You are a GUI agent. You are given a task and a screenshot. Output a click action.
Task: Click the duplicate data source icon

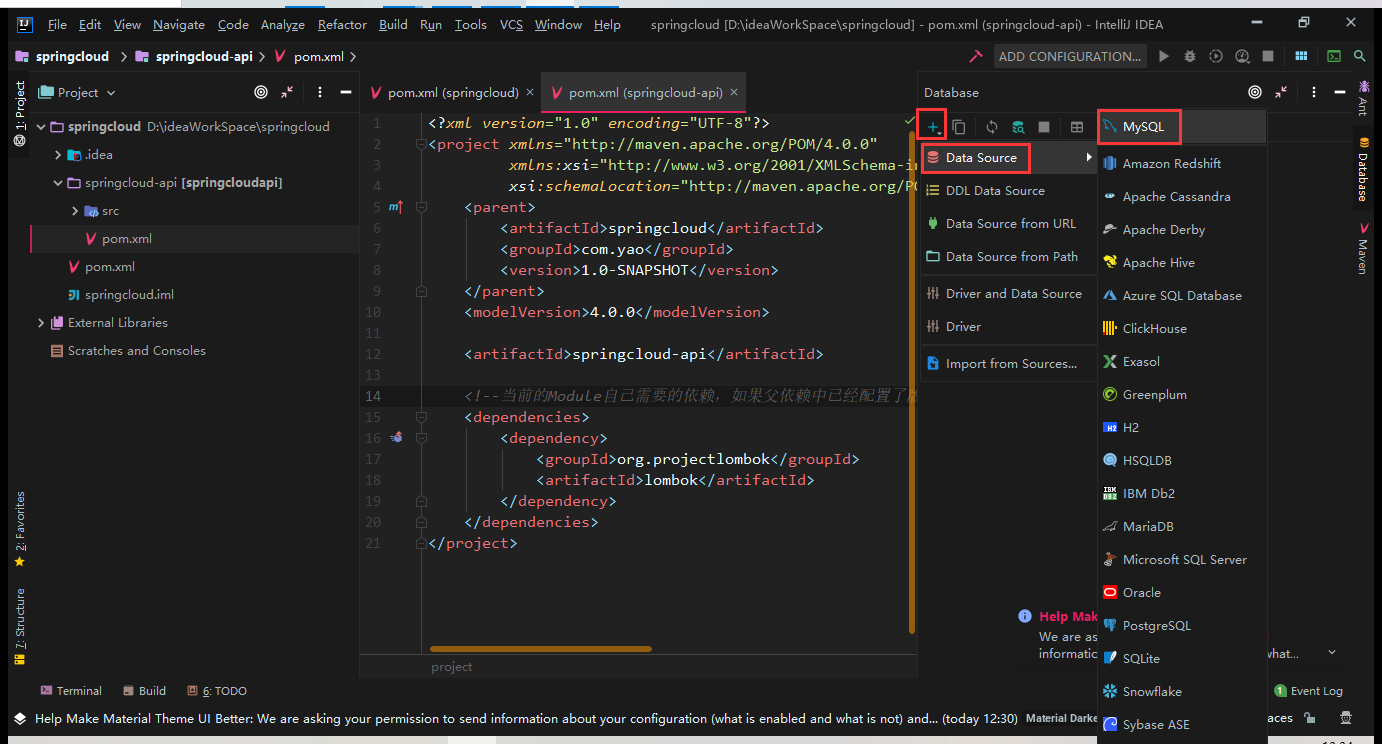point(959,127)
